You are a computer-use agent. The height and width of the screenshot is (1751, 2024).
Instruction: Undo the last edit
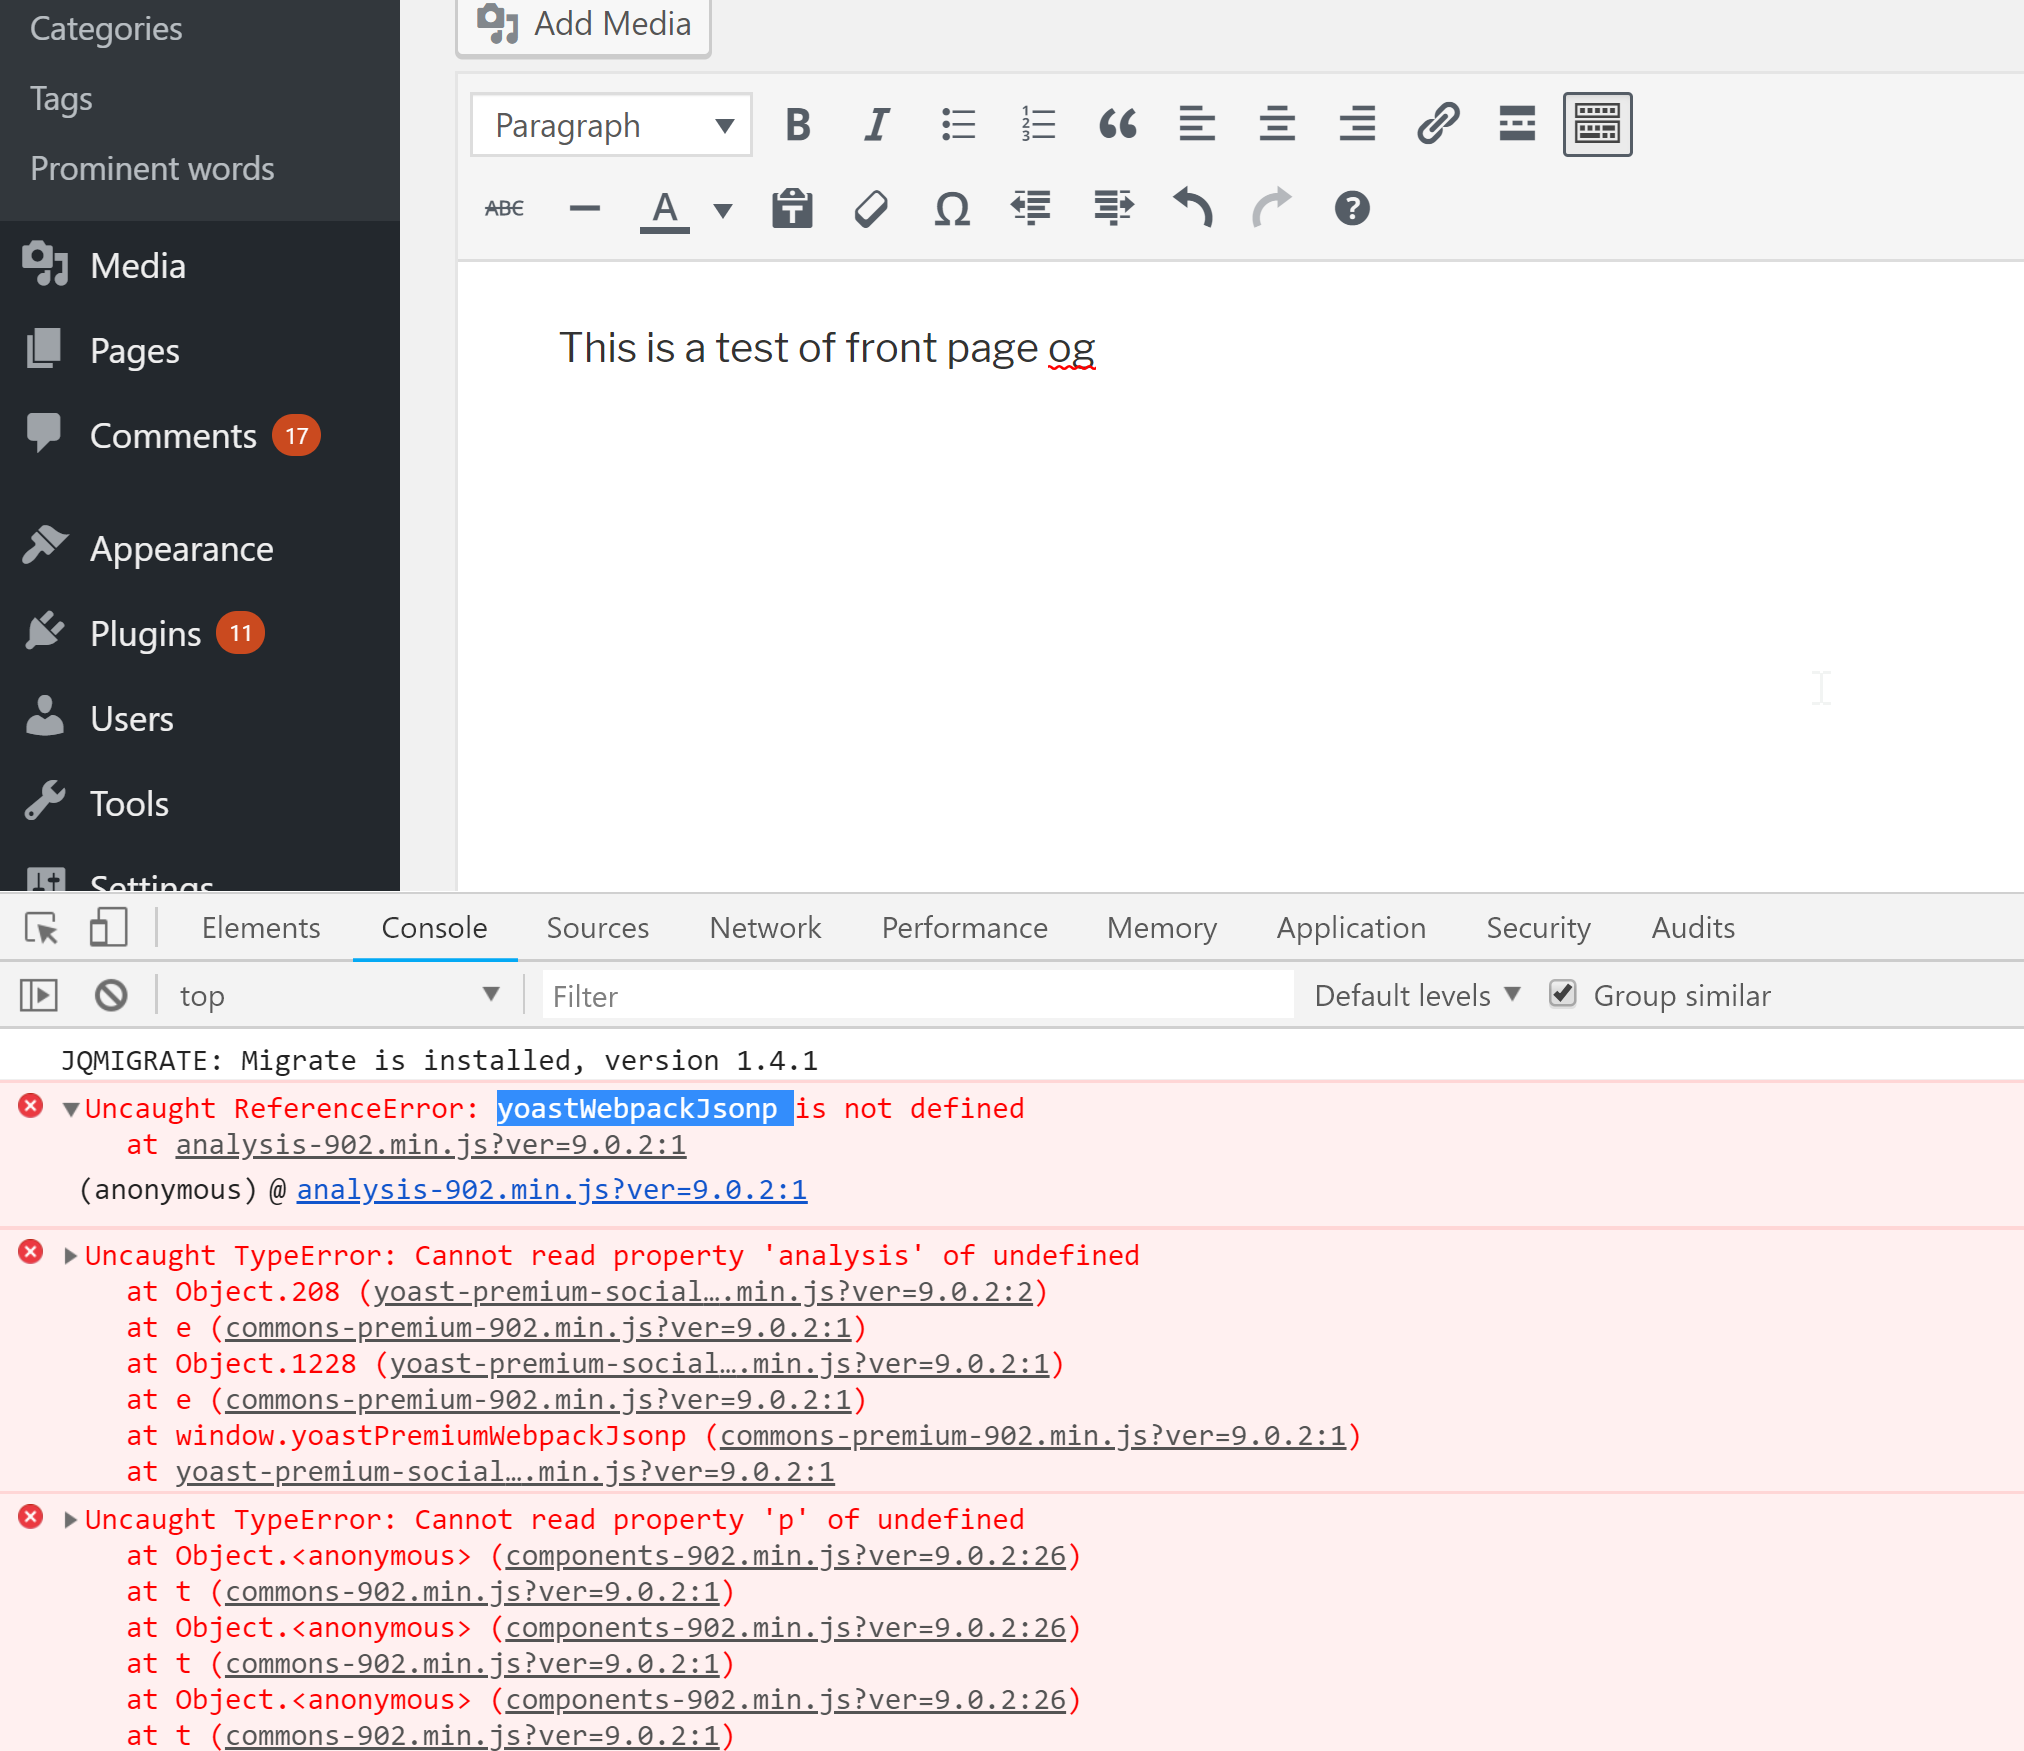tap(1192, 209)
